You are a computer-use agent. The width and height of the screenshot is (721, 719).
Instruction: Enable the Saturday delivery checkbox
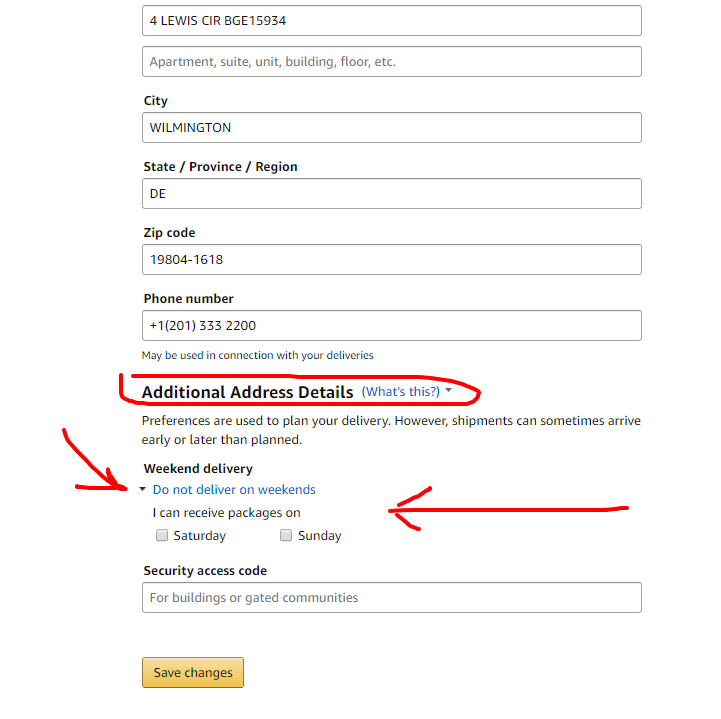162,536
